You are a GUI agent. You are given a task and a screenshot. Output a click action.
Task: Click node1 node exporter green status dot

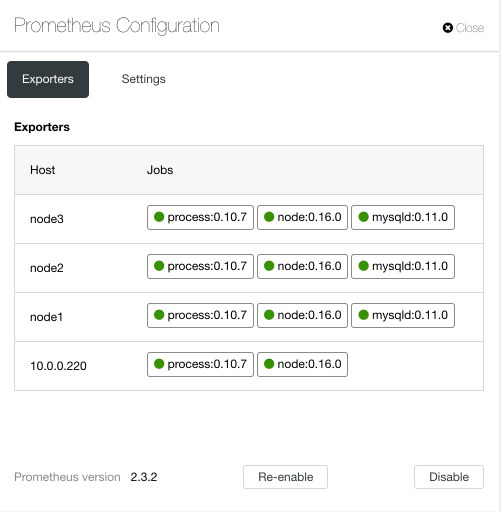click(269, 315)
